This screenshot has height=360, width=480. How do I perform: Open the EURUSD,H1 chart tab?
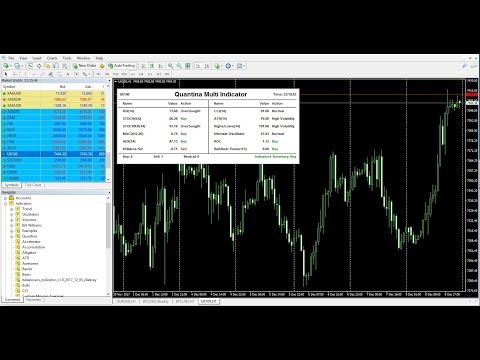(126, 301)
